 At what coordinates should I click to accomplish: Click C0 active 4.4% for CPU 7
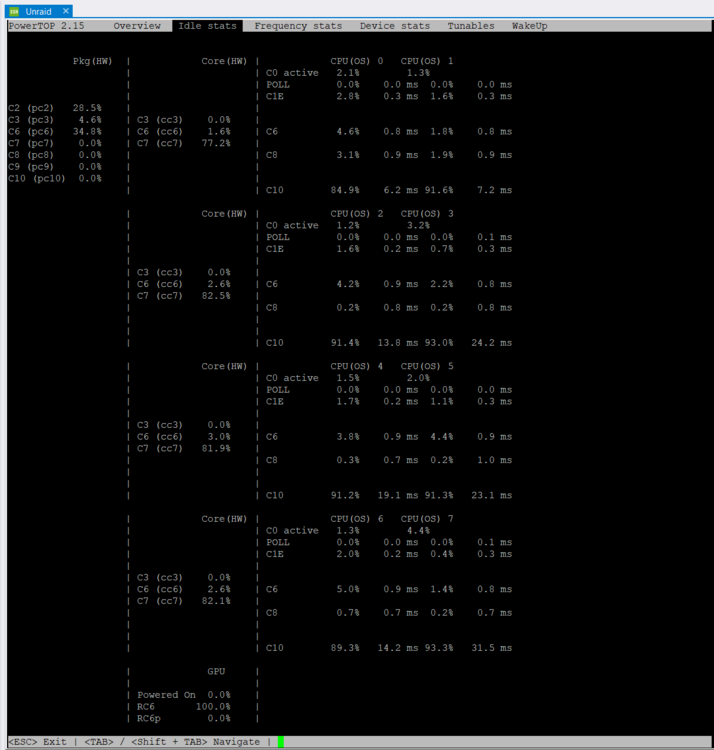(x=418, y=530)
